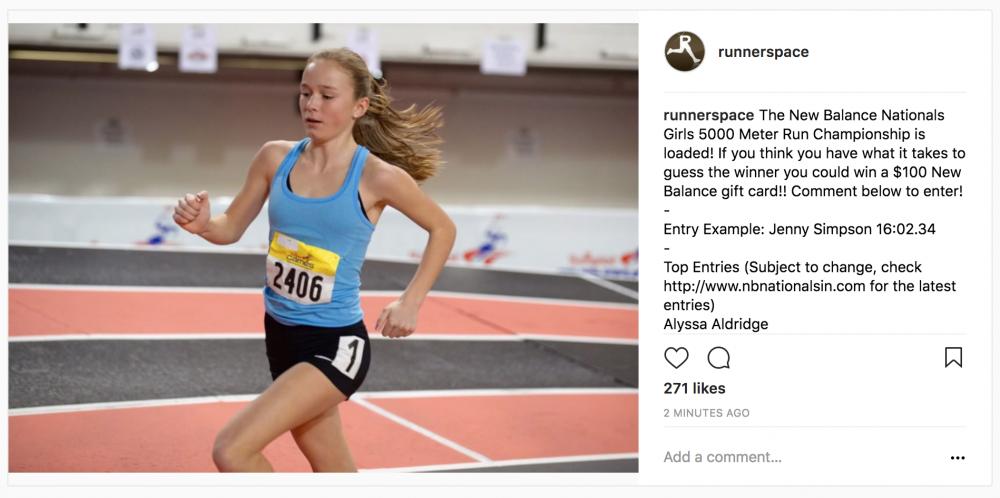Click the Entry Example Jenny Simpson line

click(799, 230)
